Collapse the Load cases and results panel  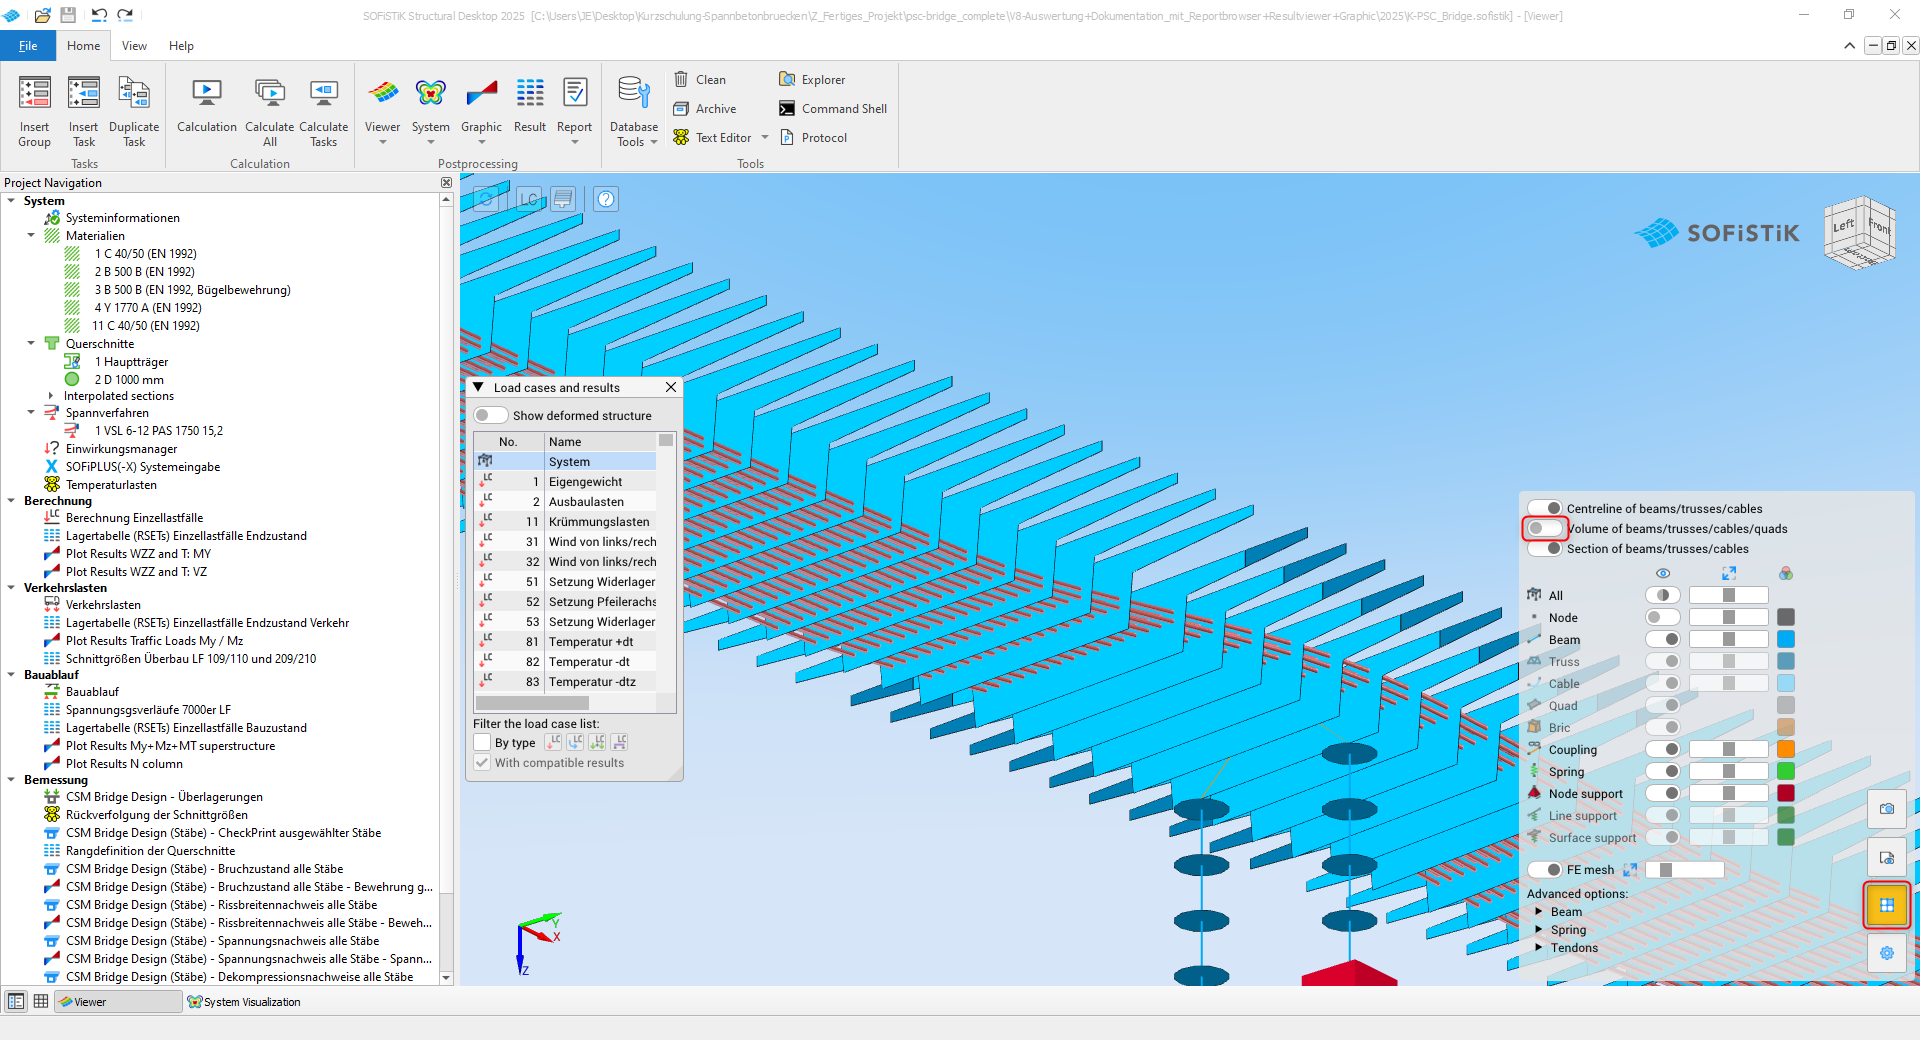coord(478,387)
